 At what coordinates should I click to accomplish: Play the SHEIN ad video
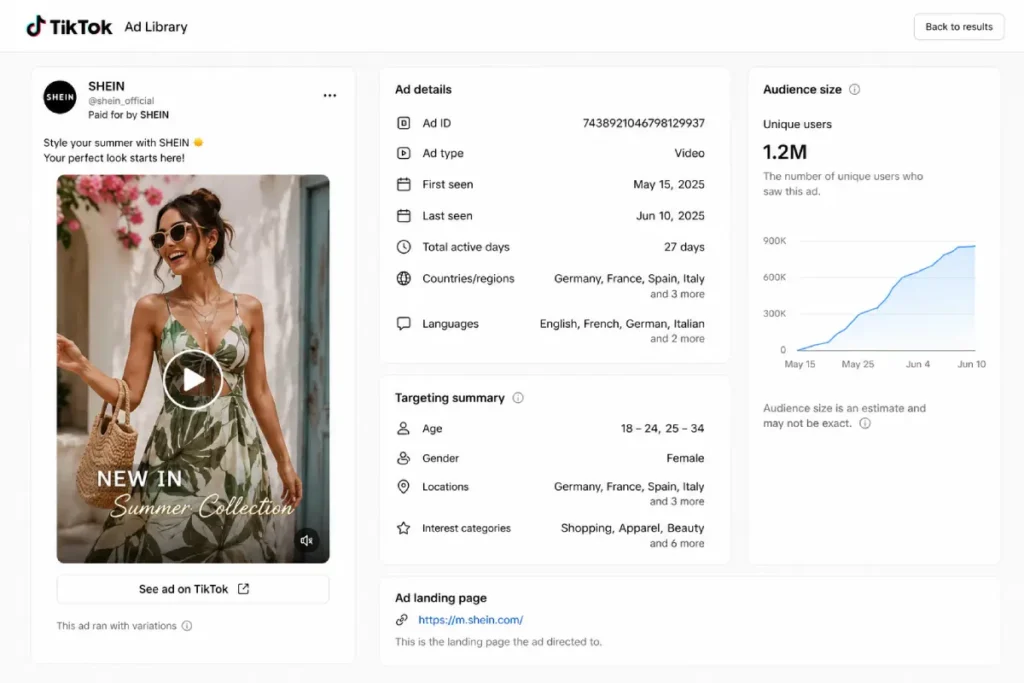click(x=193, y=379)
